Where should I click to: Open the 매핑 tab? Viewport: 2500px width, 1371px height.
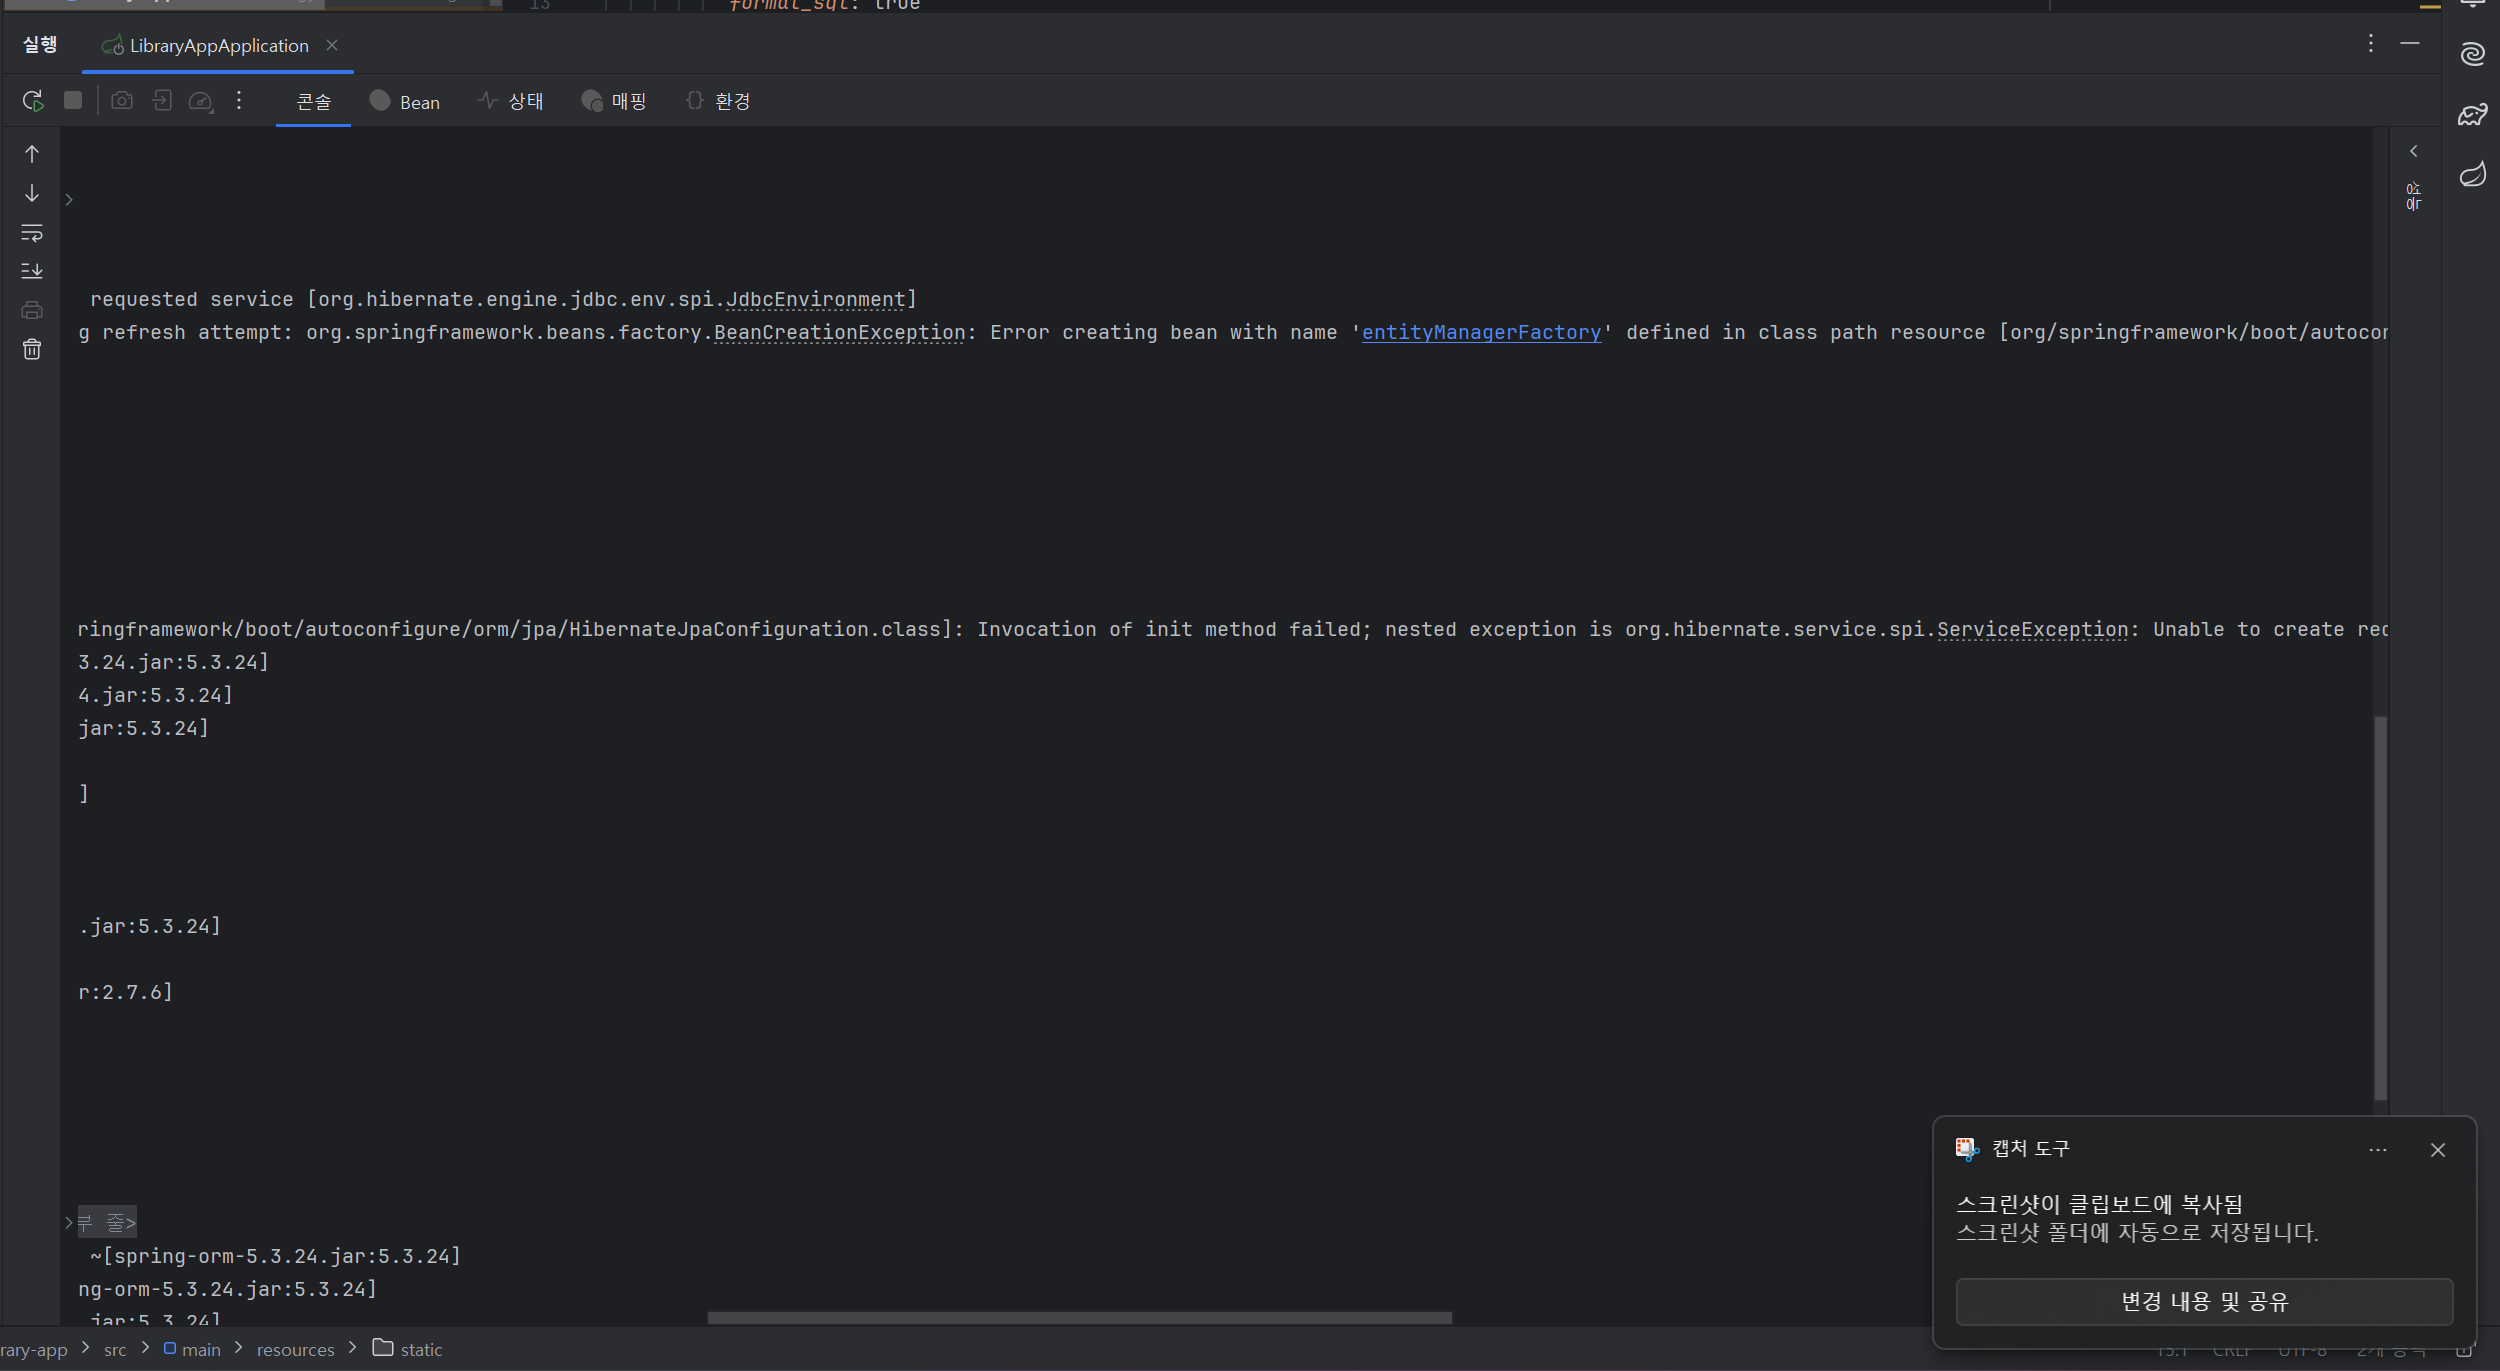coord(613,101)
